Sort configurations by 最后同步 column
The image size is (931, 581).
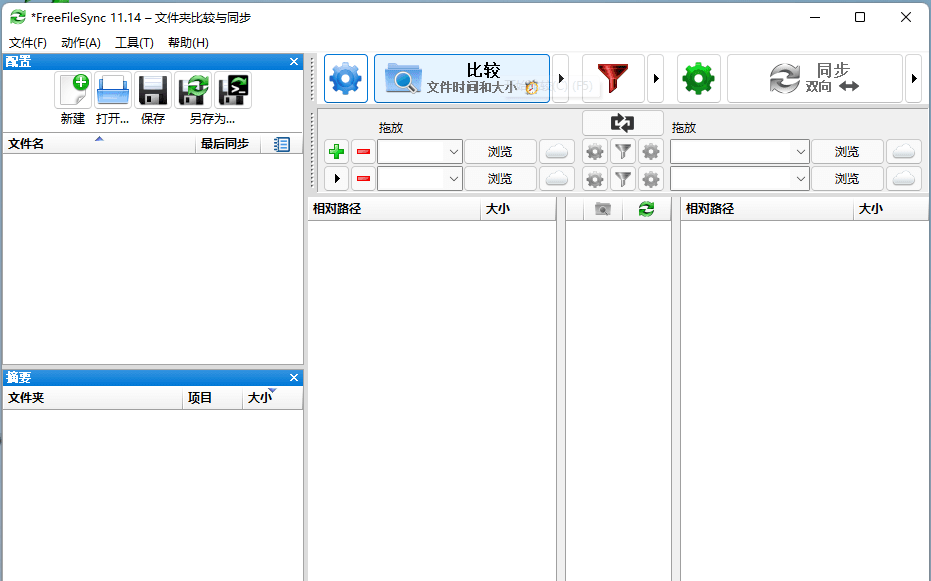point(228,144)
